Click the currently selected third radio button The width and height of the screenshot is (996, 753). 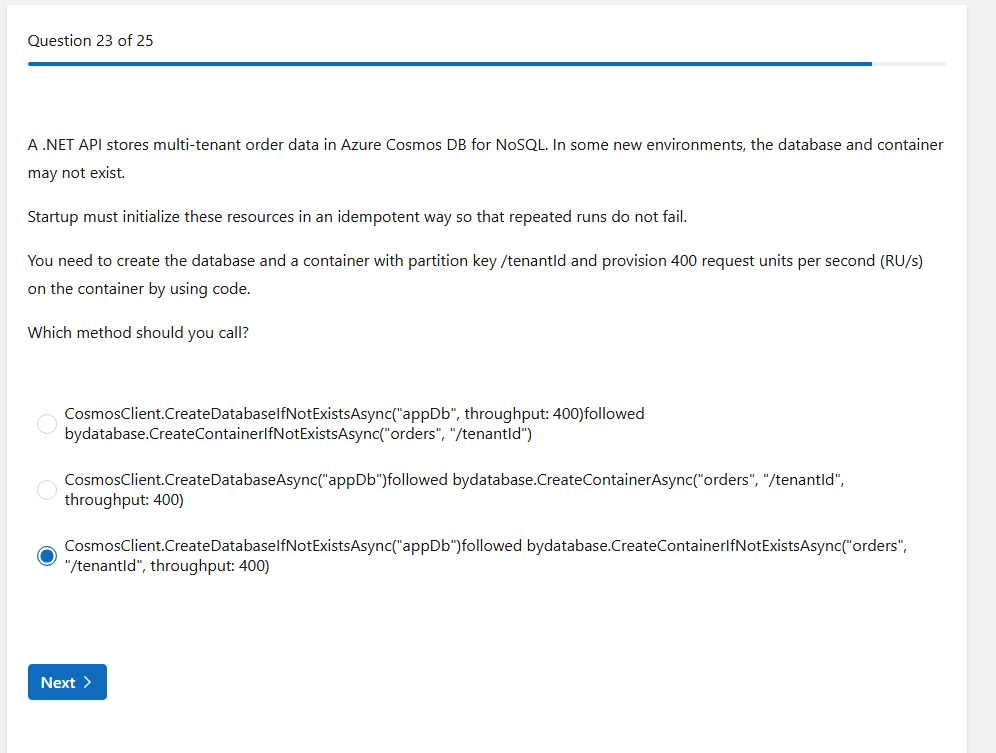[47, 556]
